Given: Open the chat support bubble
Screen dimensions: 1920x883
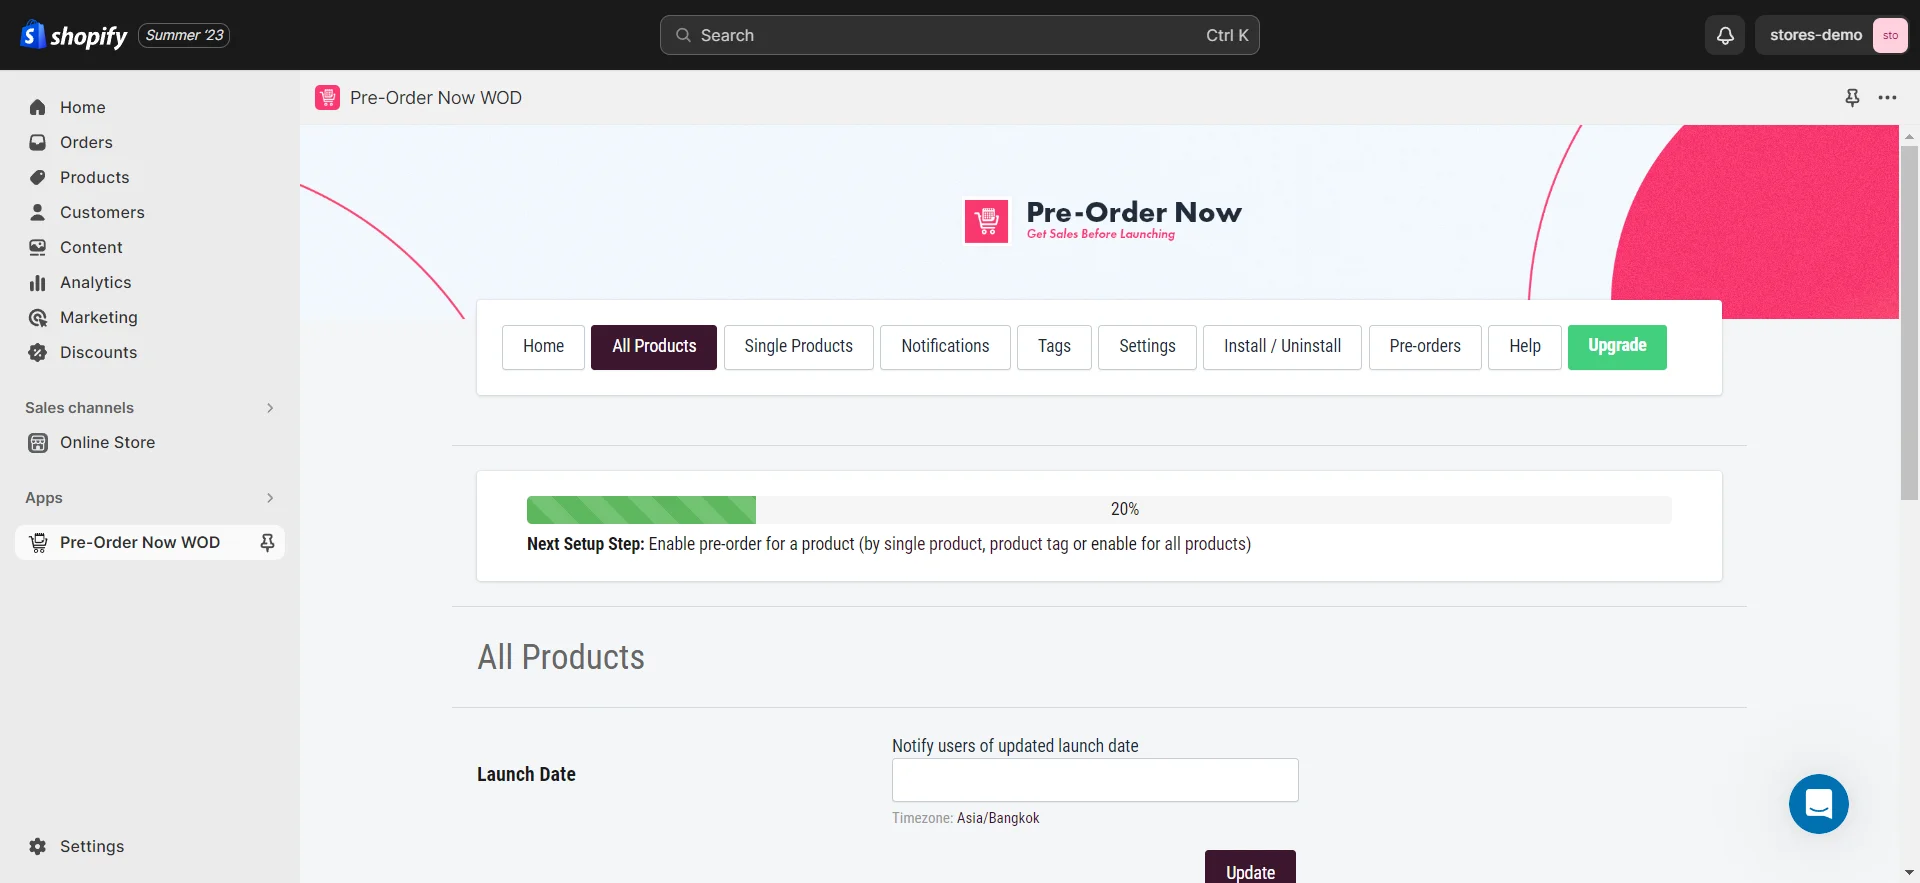Looking at the screenshot, I should coord(1818,804).
